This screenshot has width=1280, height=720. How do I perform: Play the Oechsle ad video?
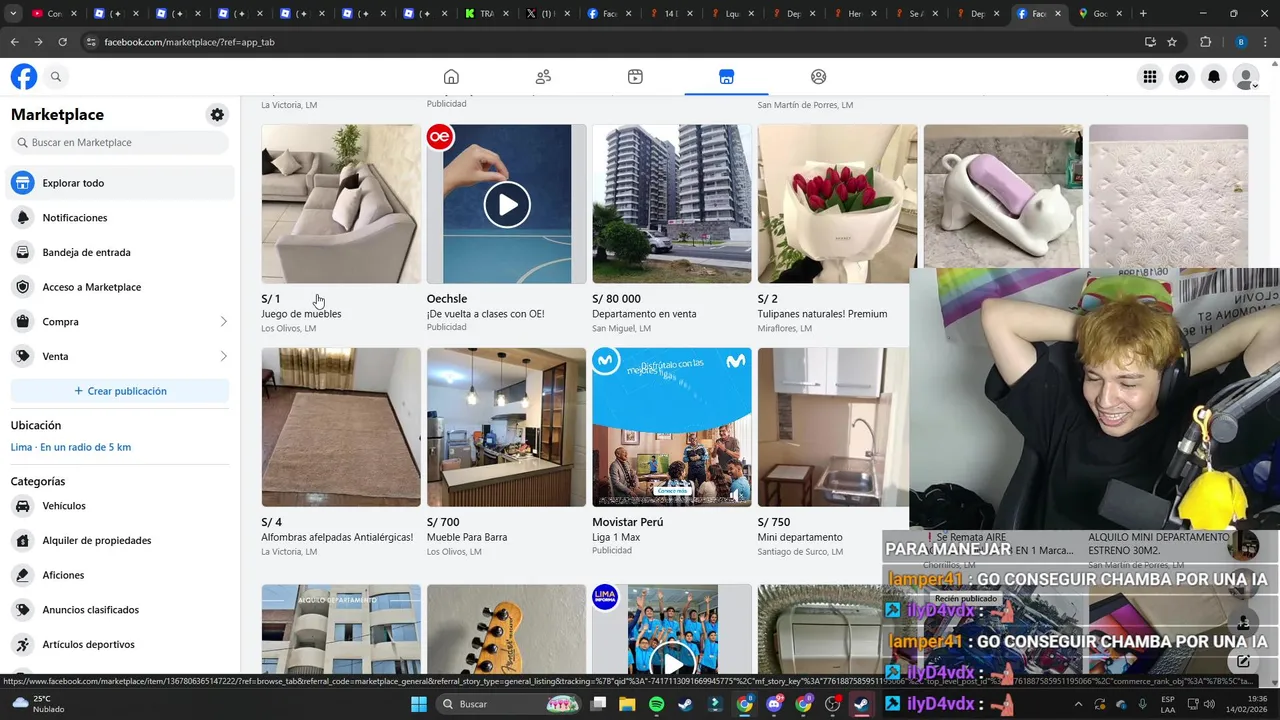[507, 204]
